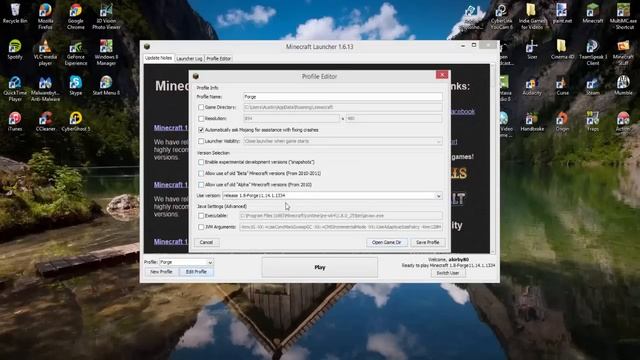This screenshot has height=360, width=640.
Task: Open the Launcher Visibility dropdown
Action: pos(343,141)
